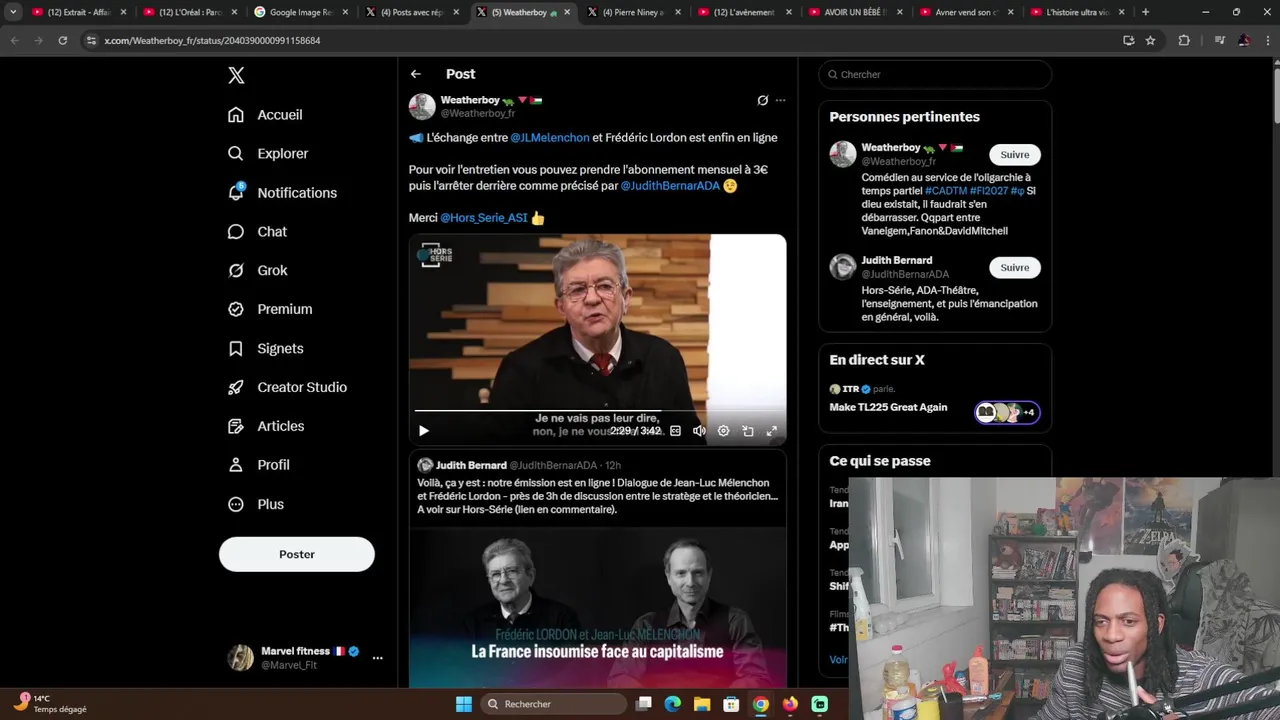The width and height of the screenshot is (1280, 720).
Task: Go back with the Post arrow
Action: click(x=416, y=74)
